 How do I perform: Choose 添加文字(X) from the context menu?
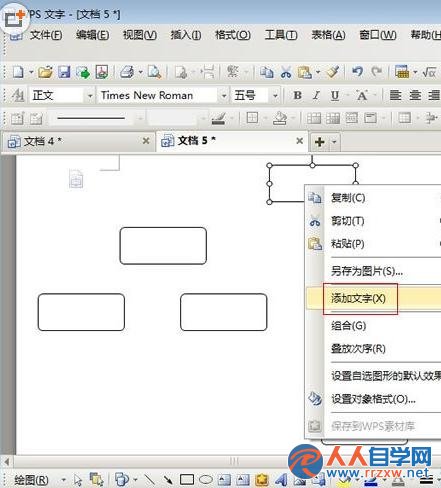coord(373,298)
